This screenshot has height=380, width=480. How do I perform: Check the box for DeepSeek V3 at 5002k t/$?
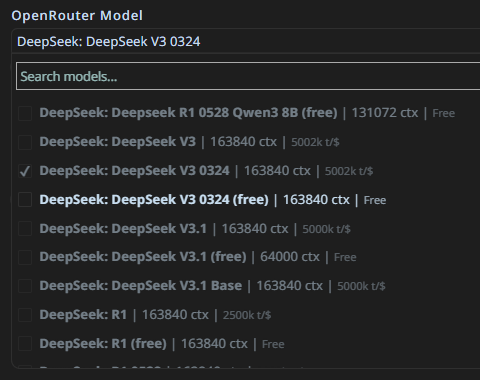pos(25,142)
